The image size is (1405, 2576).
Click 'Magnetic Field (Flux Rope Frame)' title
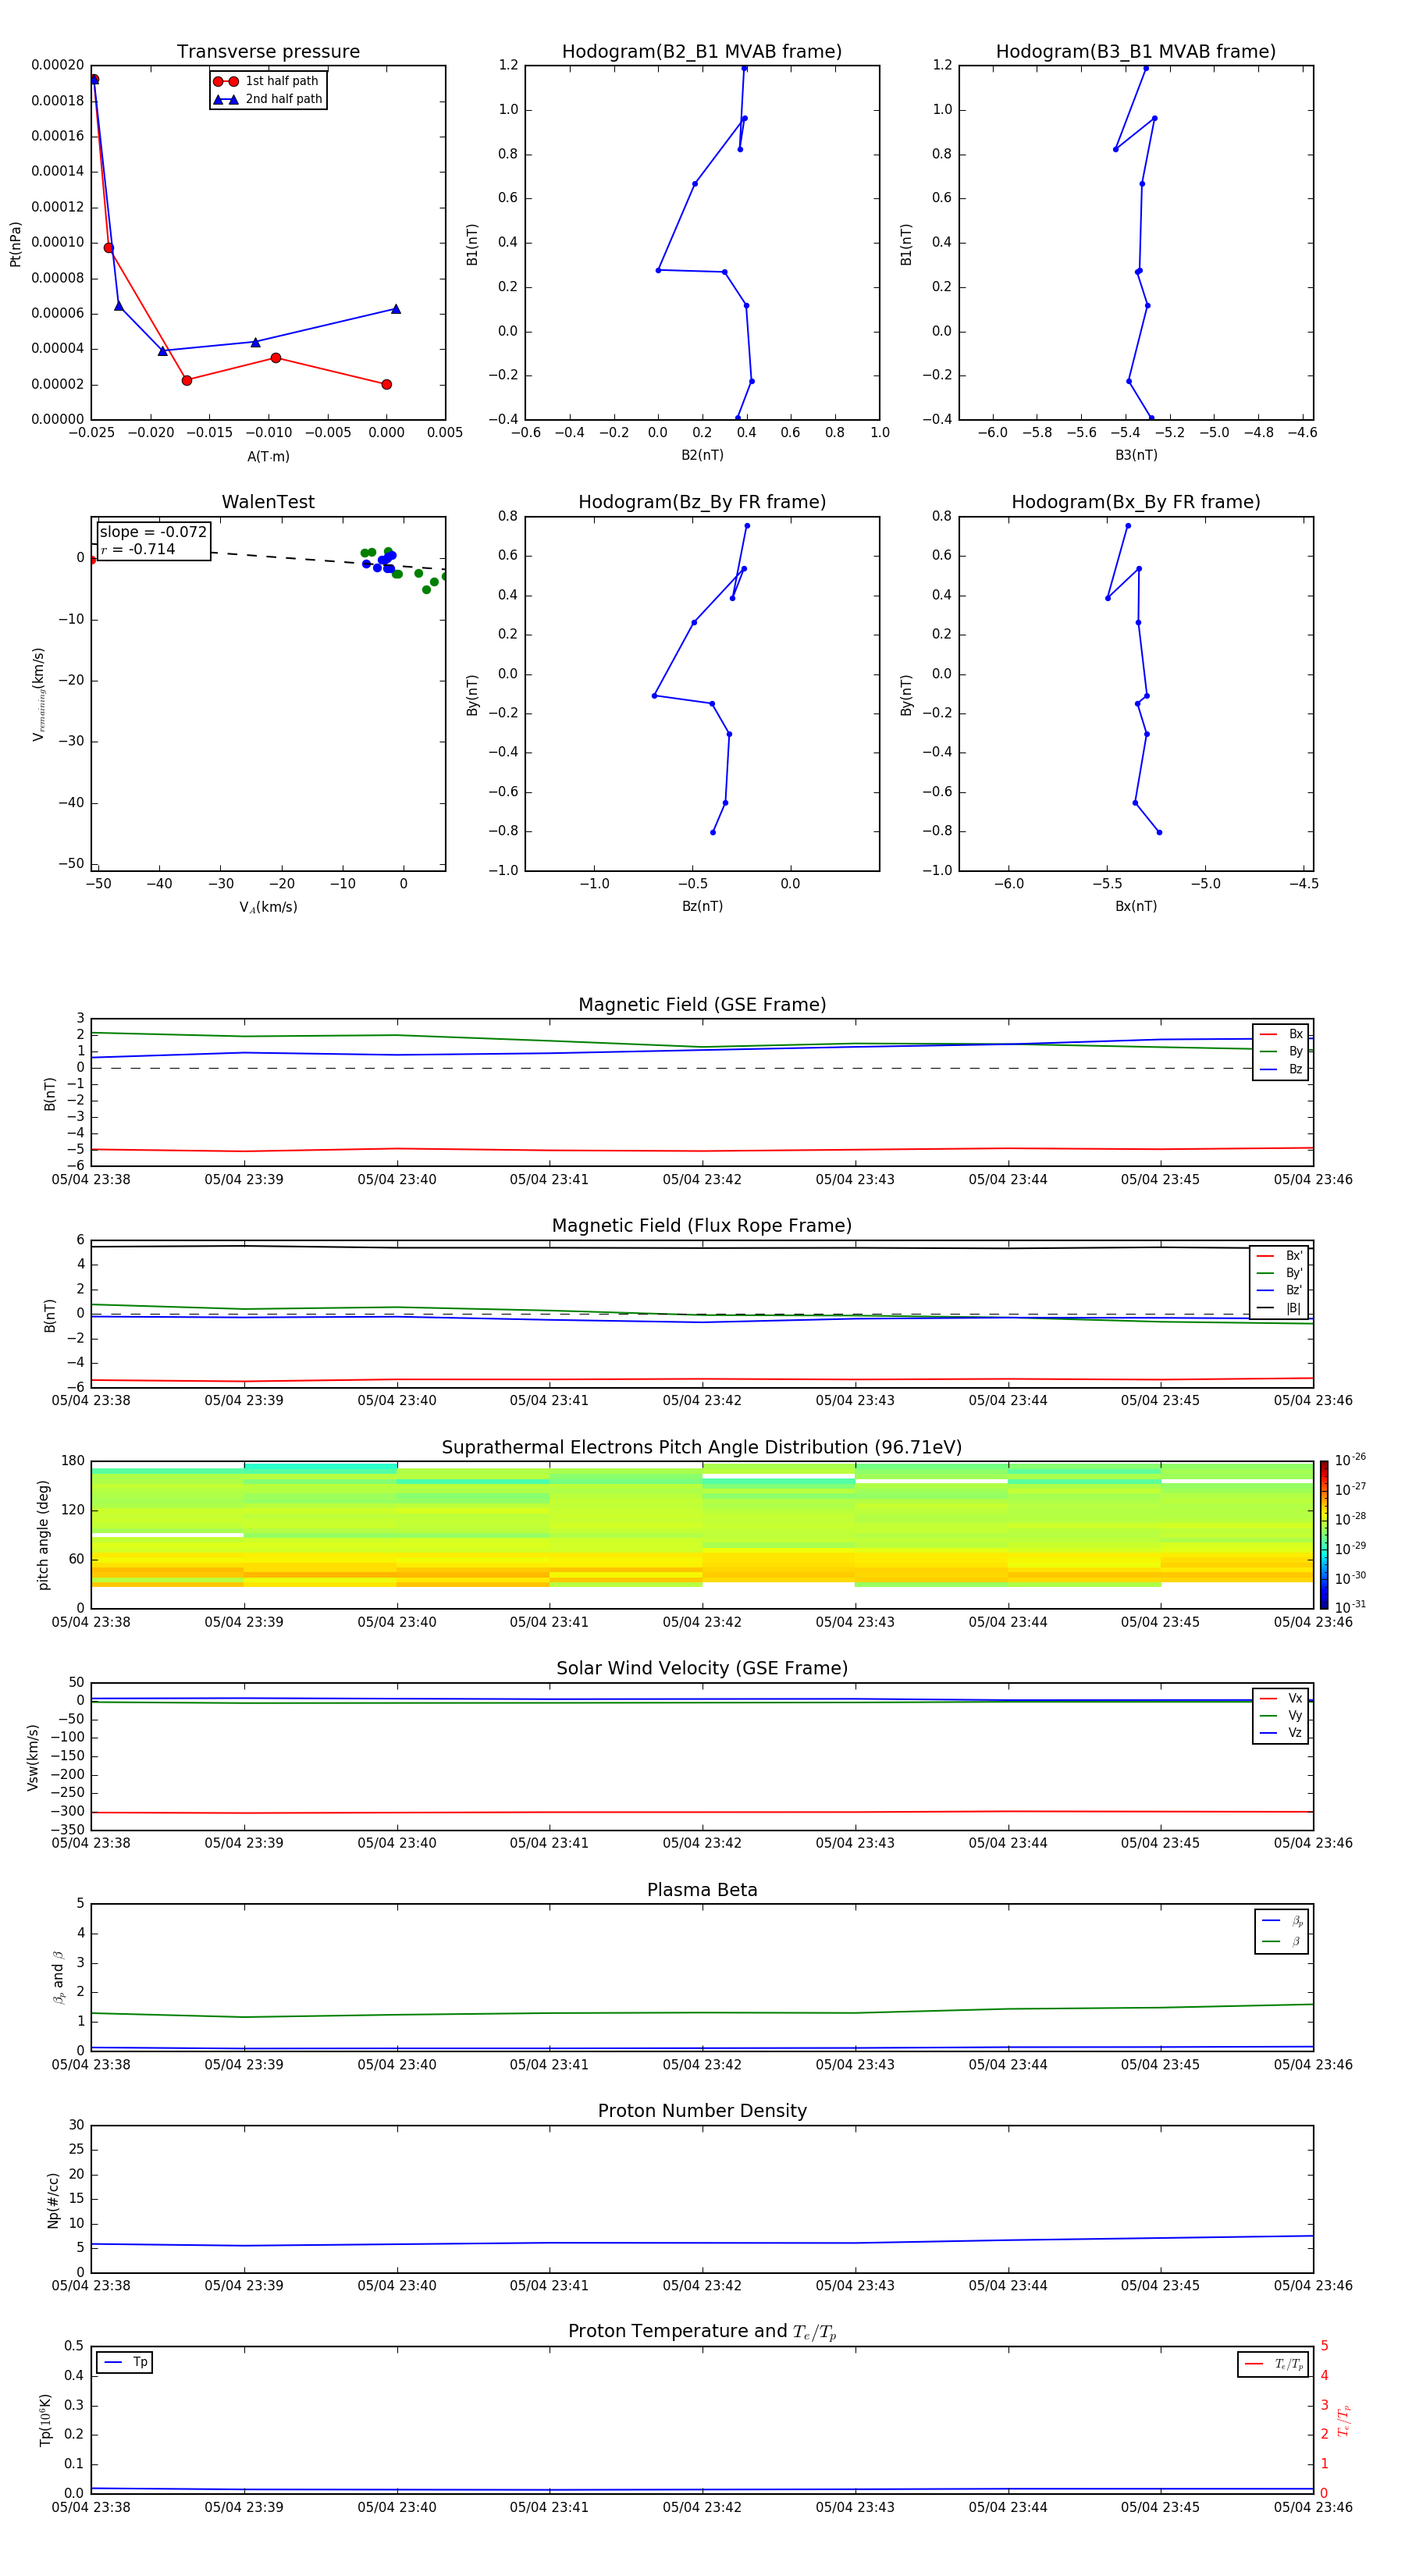tap(702, 1226)
